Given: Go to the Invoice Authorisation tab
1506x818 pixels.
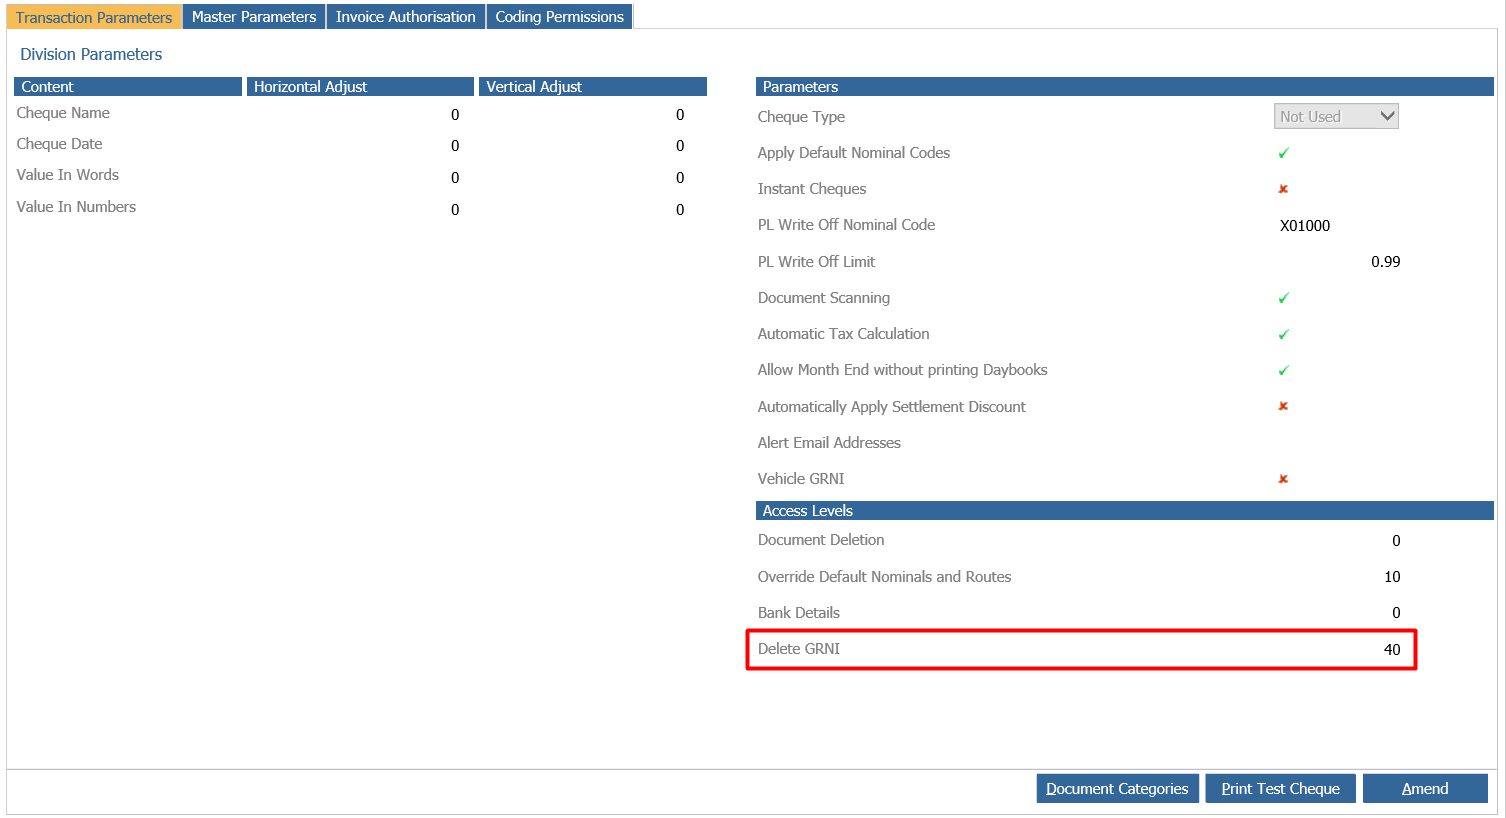Looking at the screenshot, I should (x=405, y=17).
